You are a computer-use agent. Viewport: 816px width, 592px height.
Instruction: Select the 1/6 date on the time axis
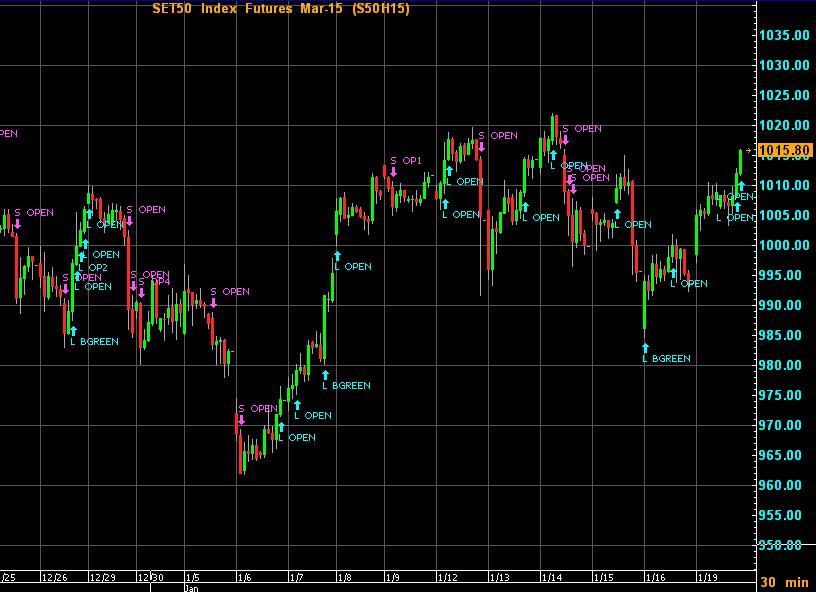pos(245,577)
